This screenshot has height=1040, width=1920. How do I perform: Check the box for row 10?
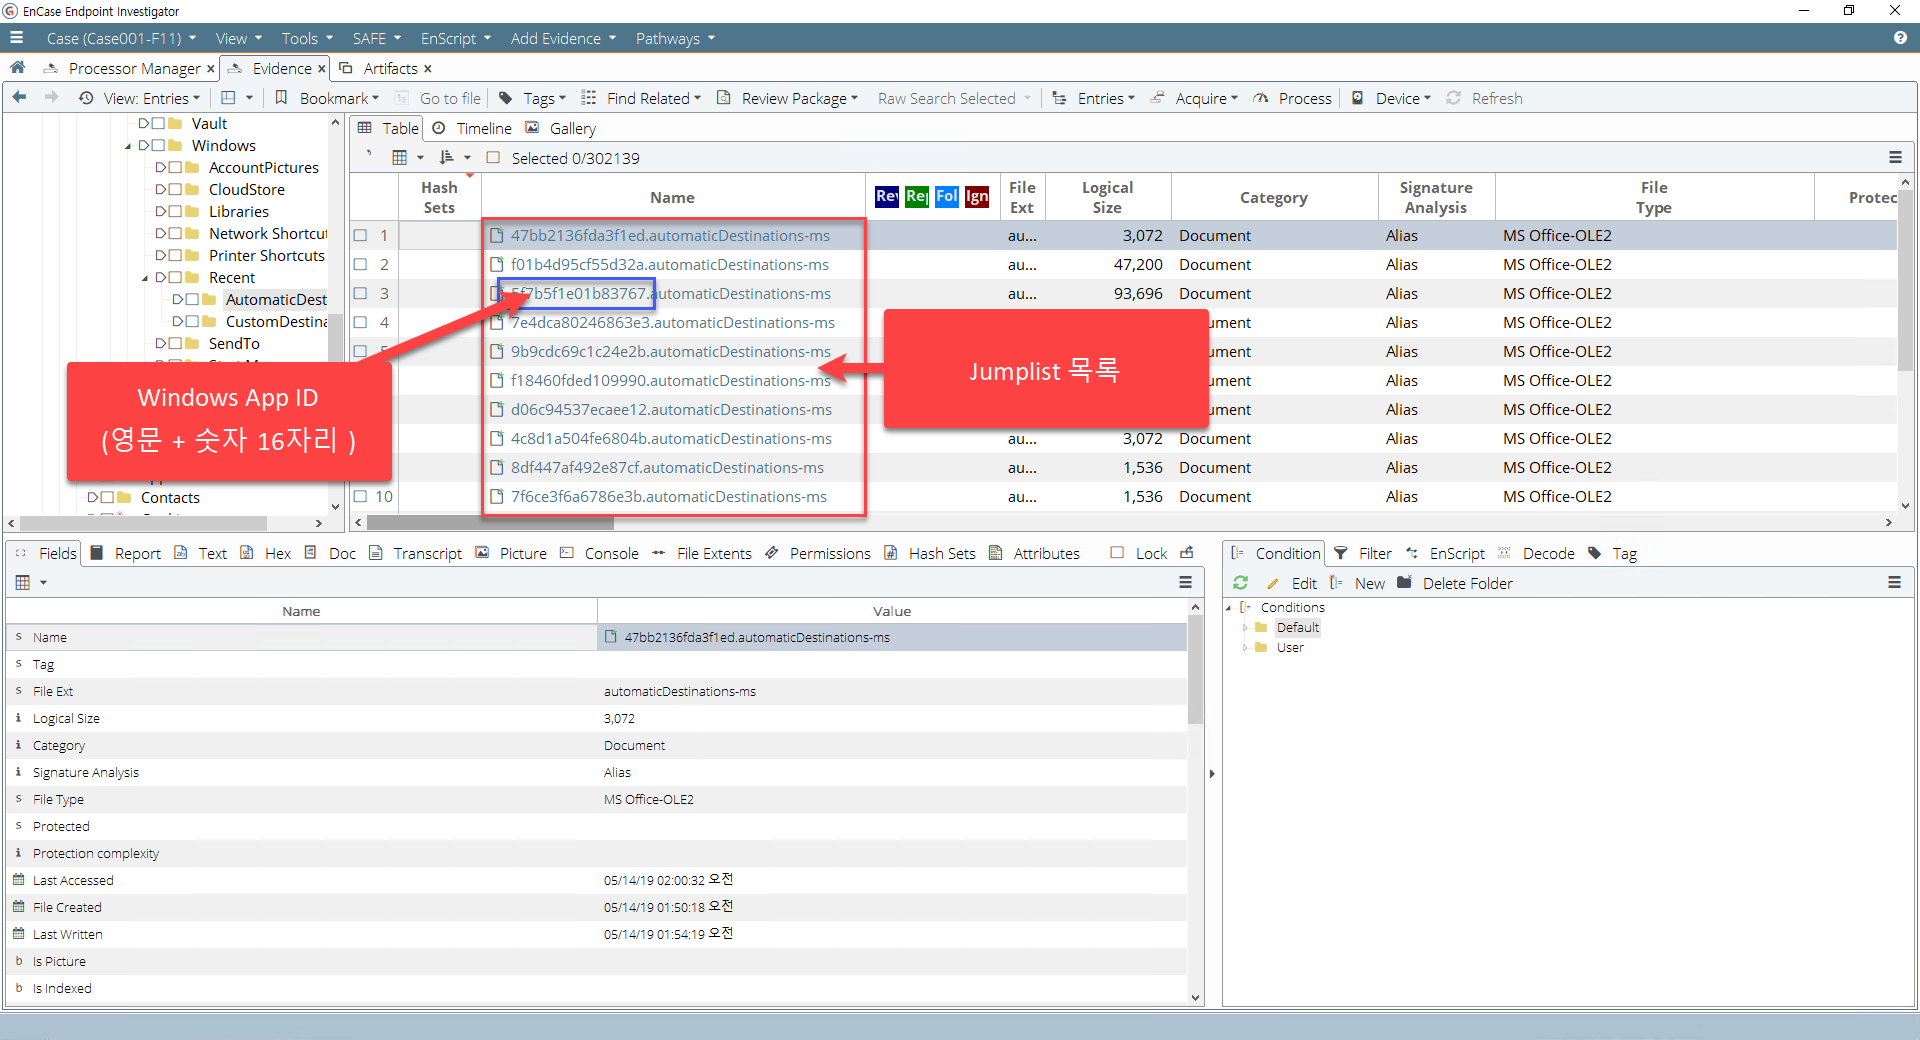tap(361, 497)
